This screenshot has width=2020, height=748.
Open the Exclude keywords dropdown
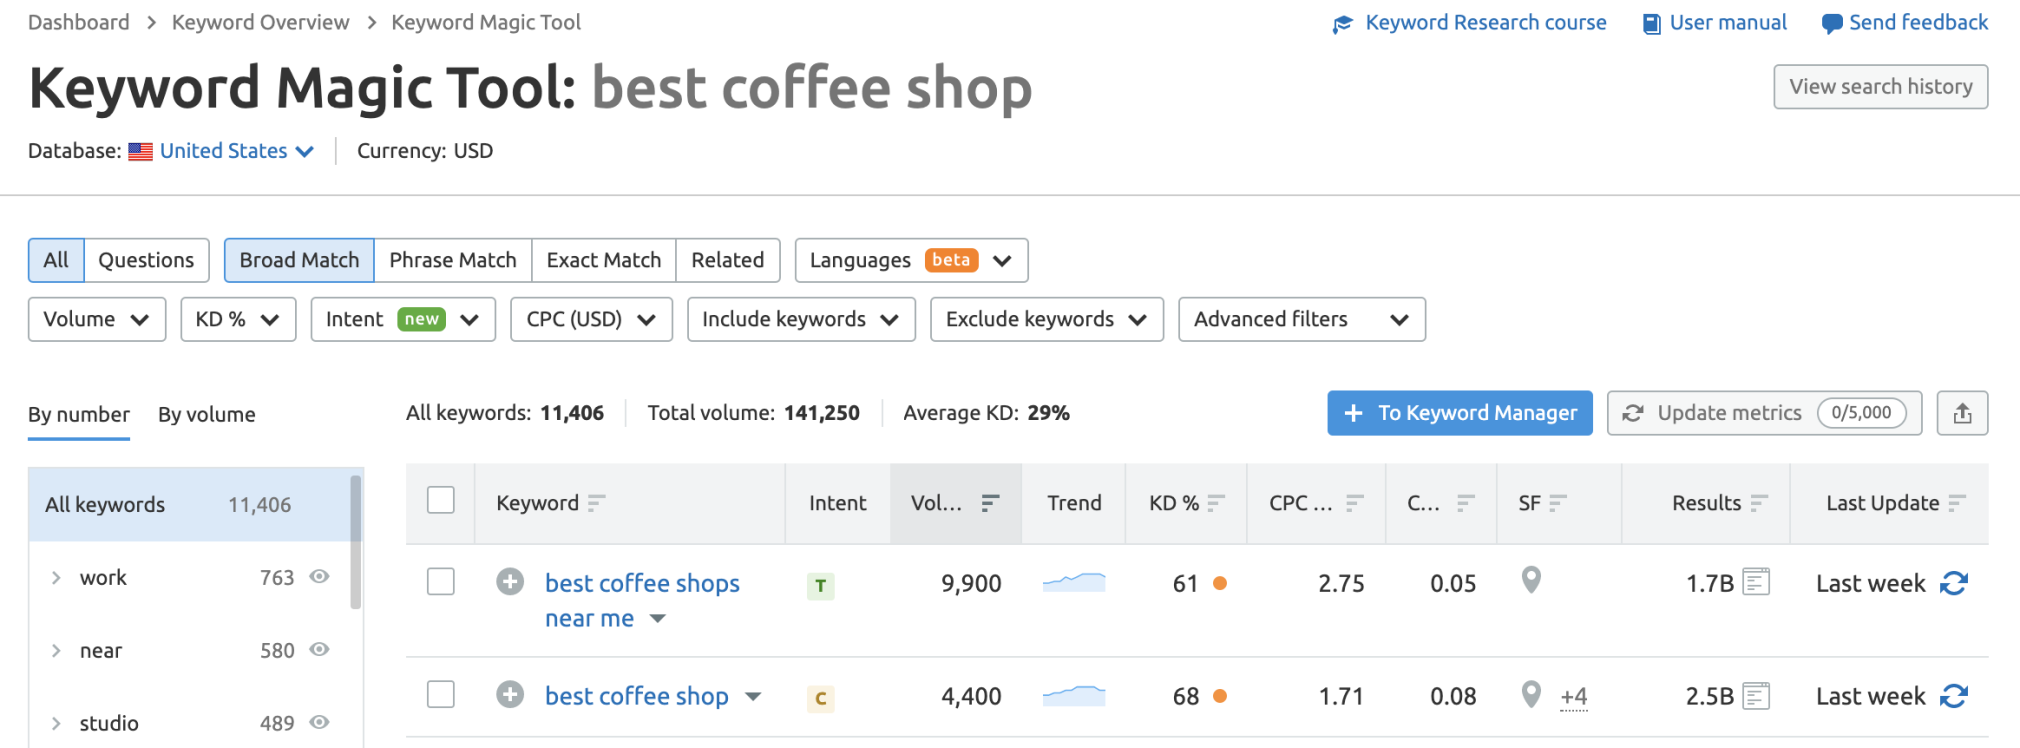[1047, 319]
